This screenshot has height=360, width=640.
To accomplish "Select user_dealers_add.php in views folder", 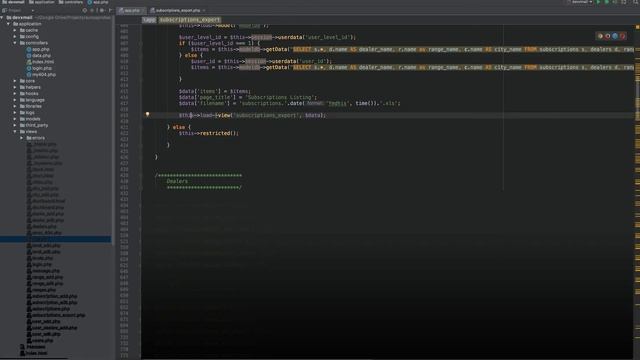I will tap(54, 328).
